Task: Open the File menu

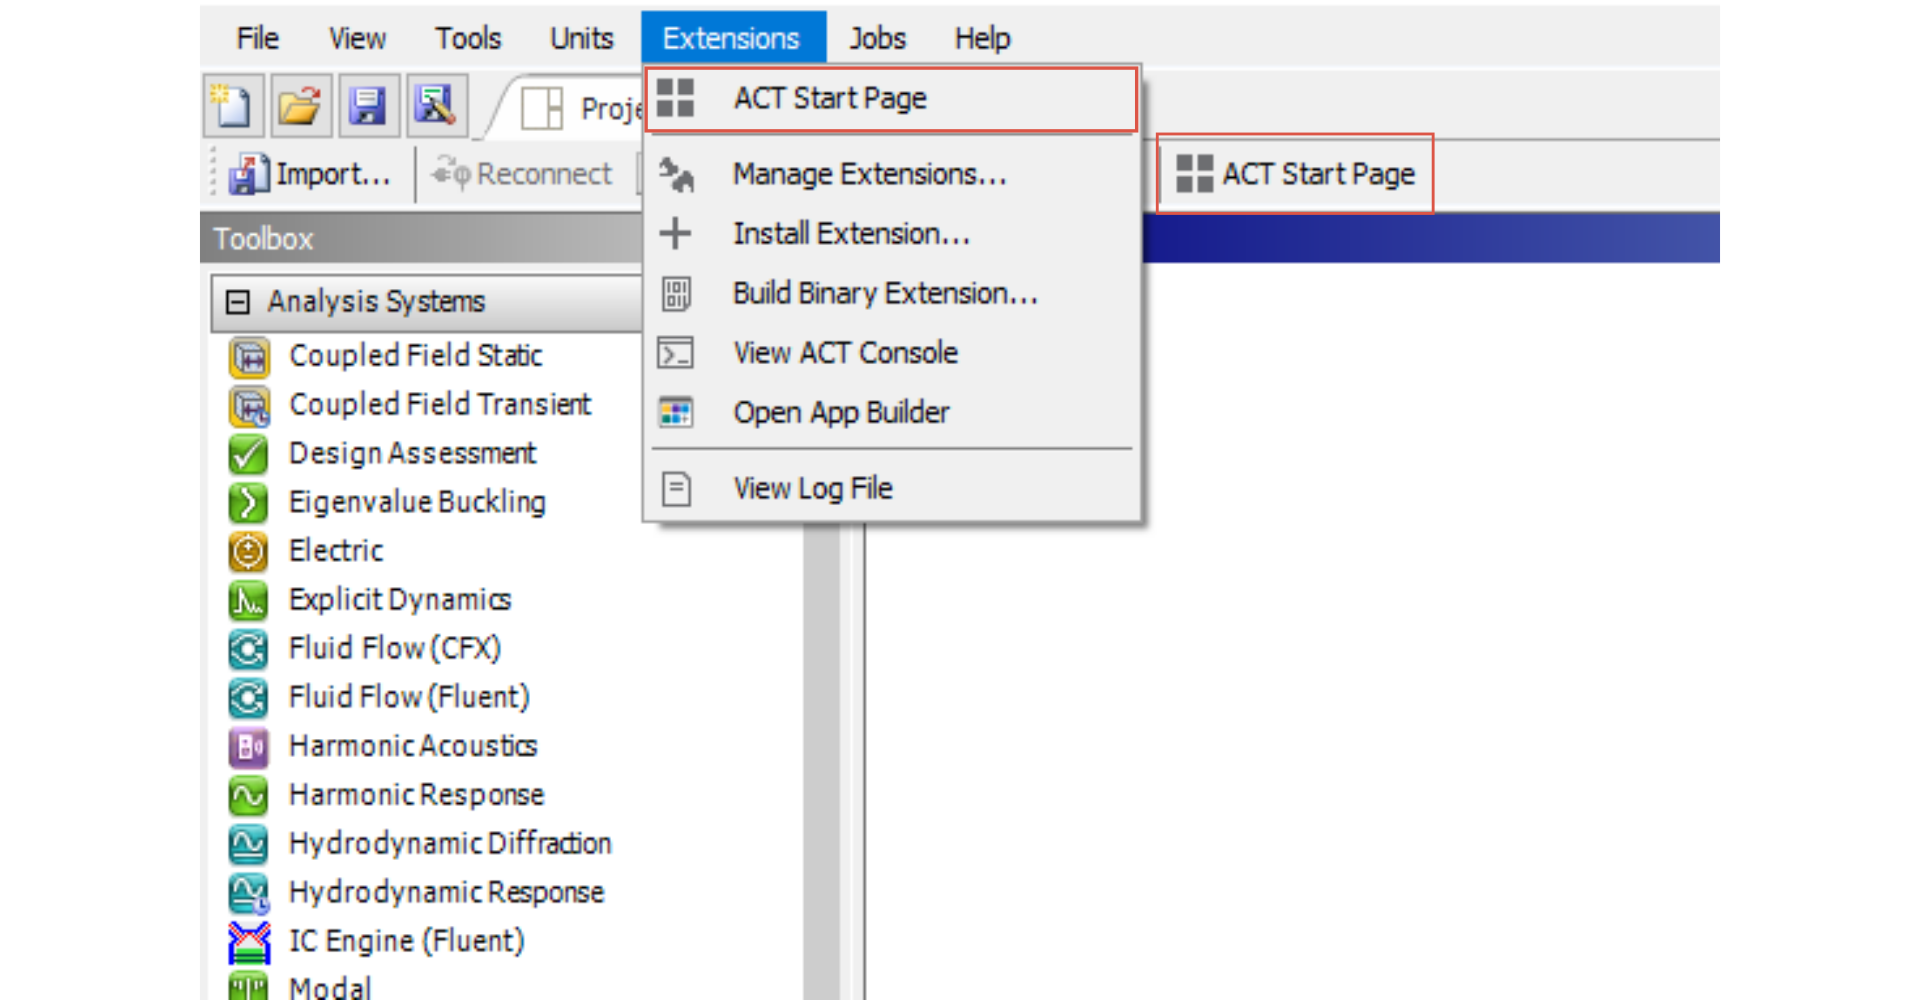Action: (257, 38)
